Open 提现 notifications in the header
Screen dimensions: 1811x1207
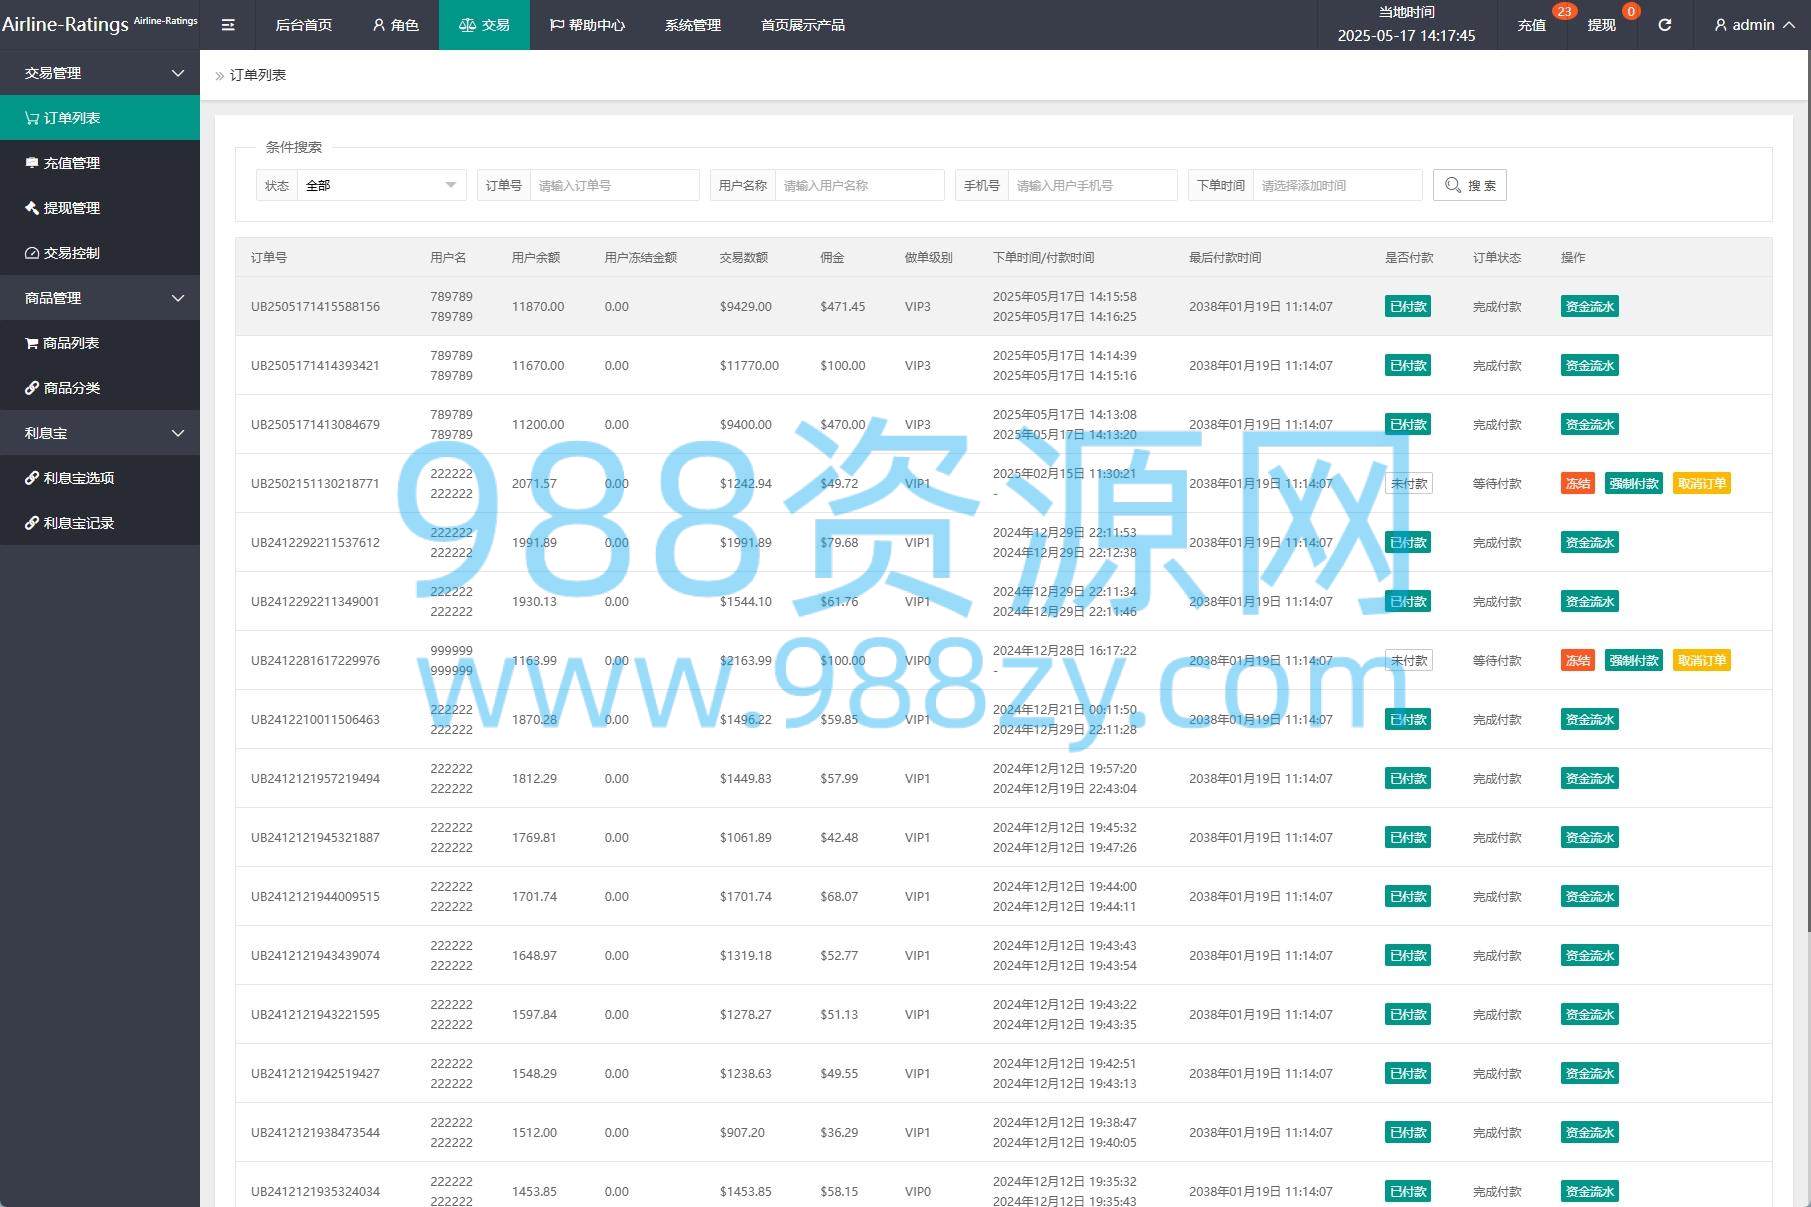pyautogui.click(x=1601, y=25)
